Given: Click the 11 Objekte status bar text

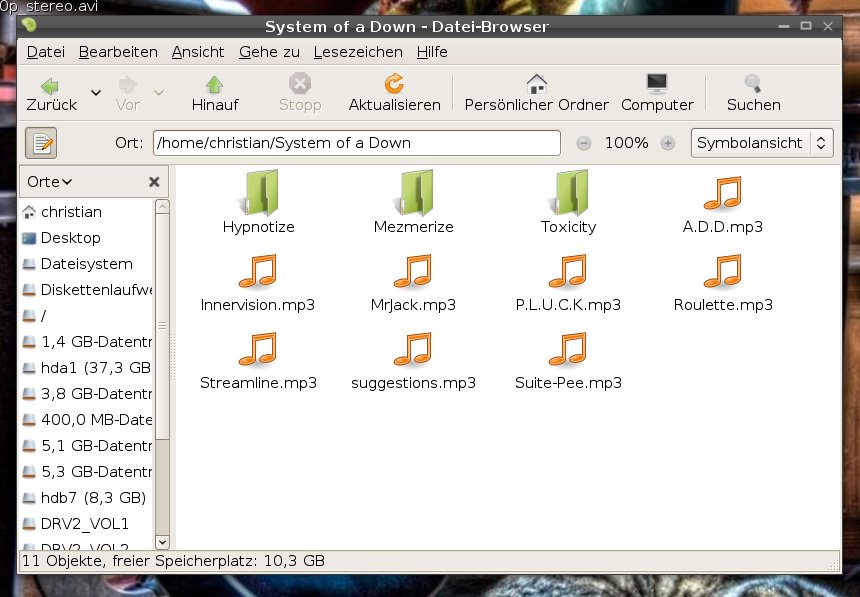Looking at the screenshot, I should pos(173,561).
